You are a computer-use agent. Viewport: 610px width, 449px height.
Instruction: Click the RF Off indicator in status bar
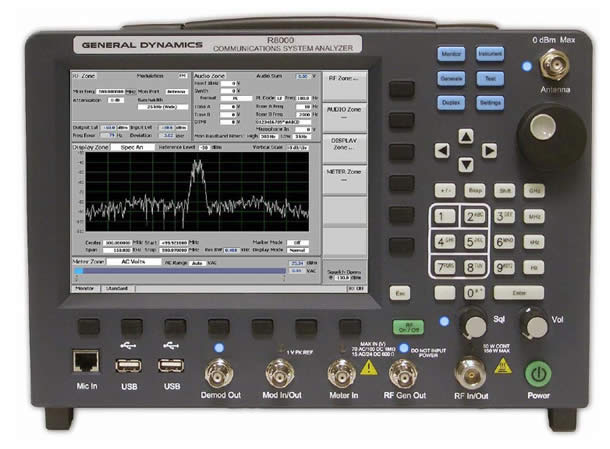point(356,289)
